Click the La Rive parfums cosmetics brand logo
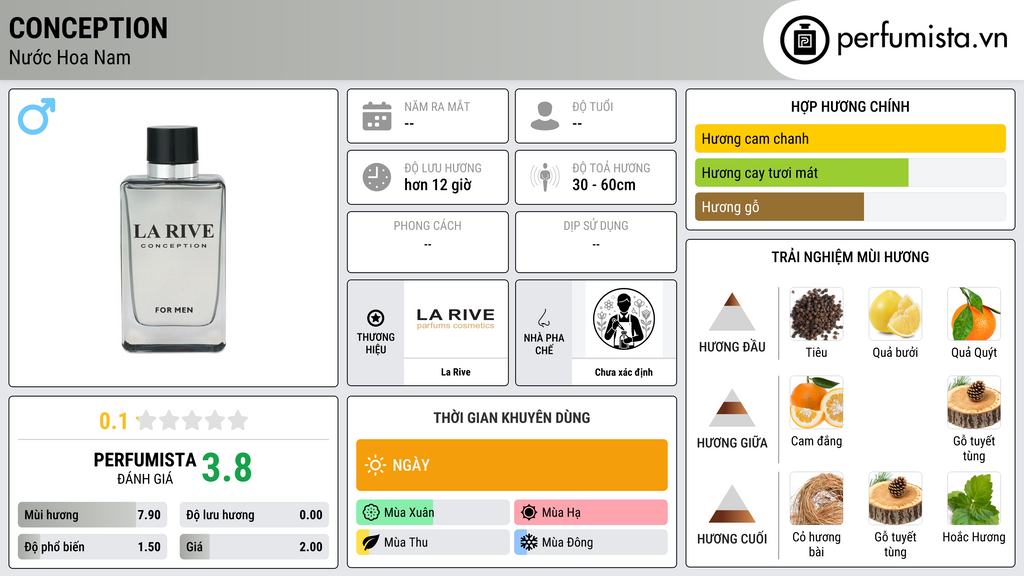The image size is (1024, 576). pyautogui.click(x=455, y=319)
